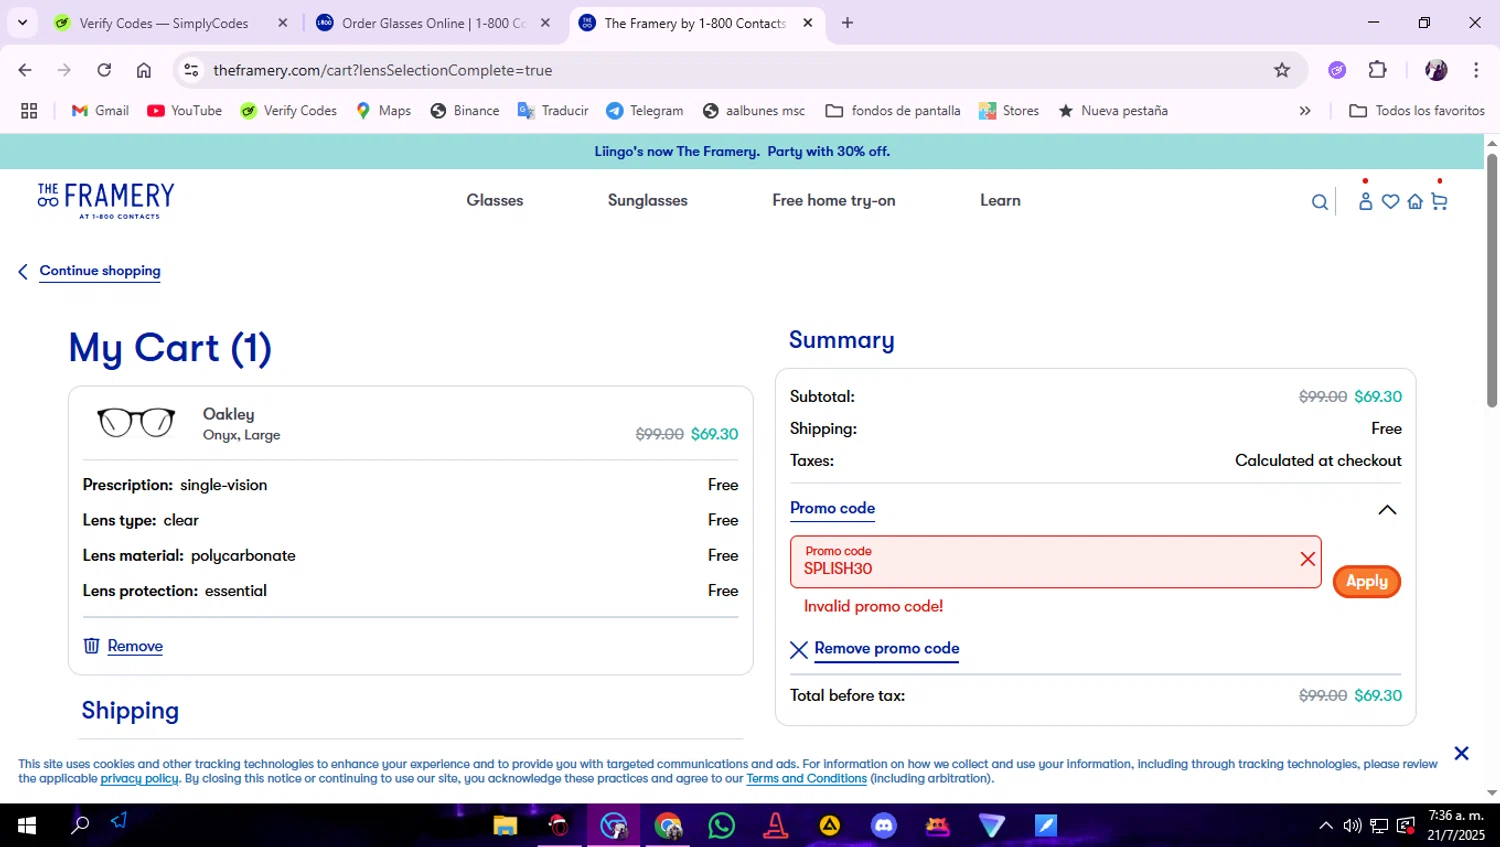The image size is (1500, 847).
Task: Switch to Verify Codes SimplyCodes tab
Action: pos(165,23)
